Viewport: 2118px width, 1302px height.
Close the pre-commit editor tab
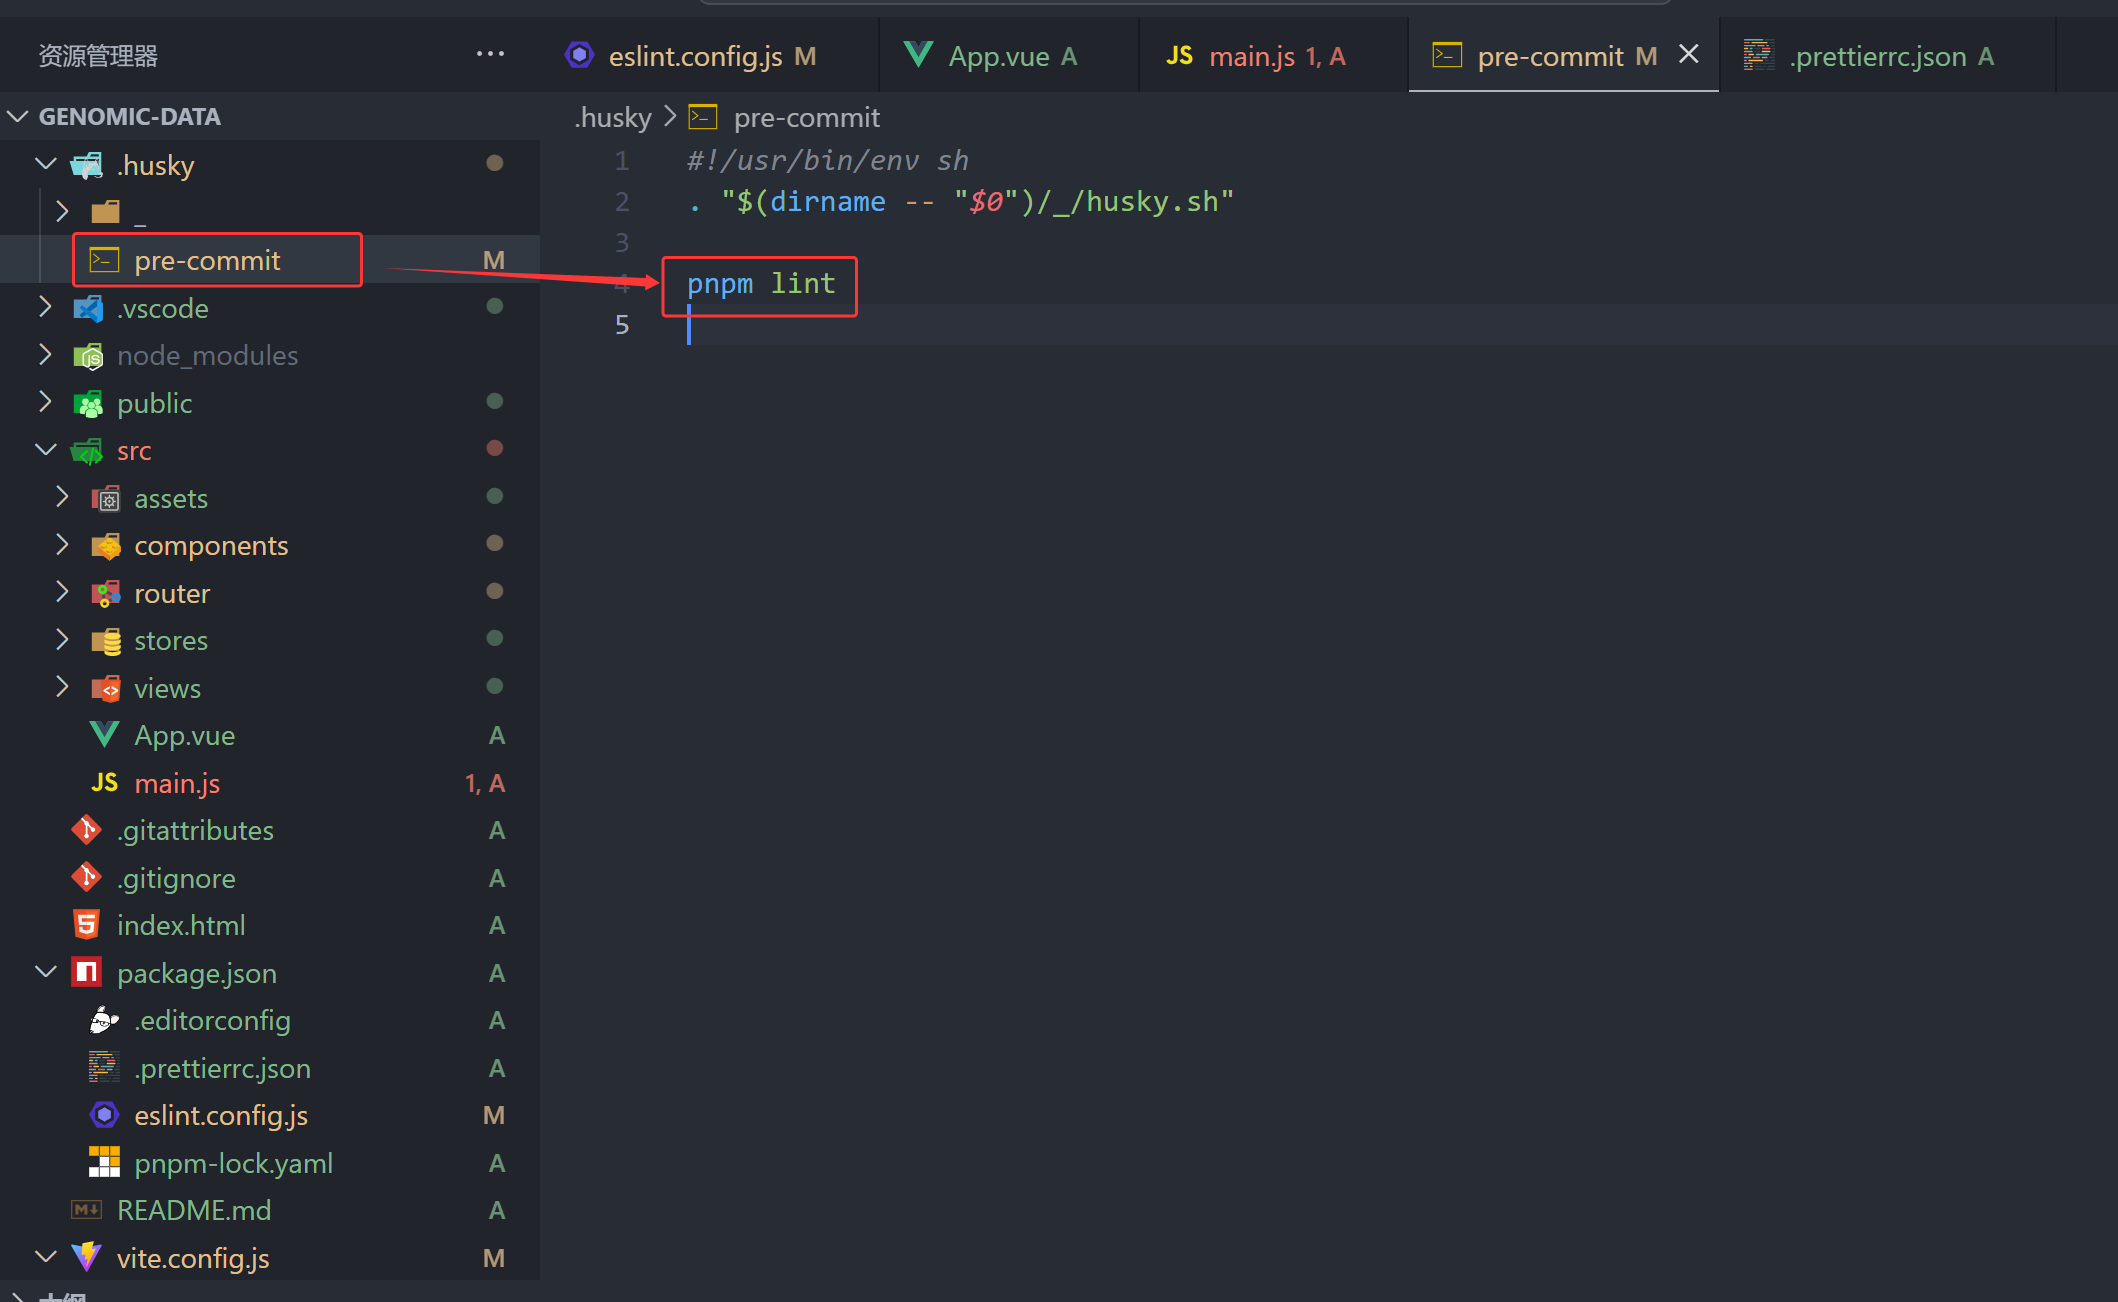coord(1689,54)
